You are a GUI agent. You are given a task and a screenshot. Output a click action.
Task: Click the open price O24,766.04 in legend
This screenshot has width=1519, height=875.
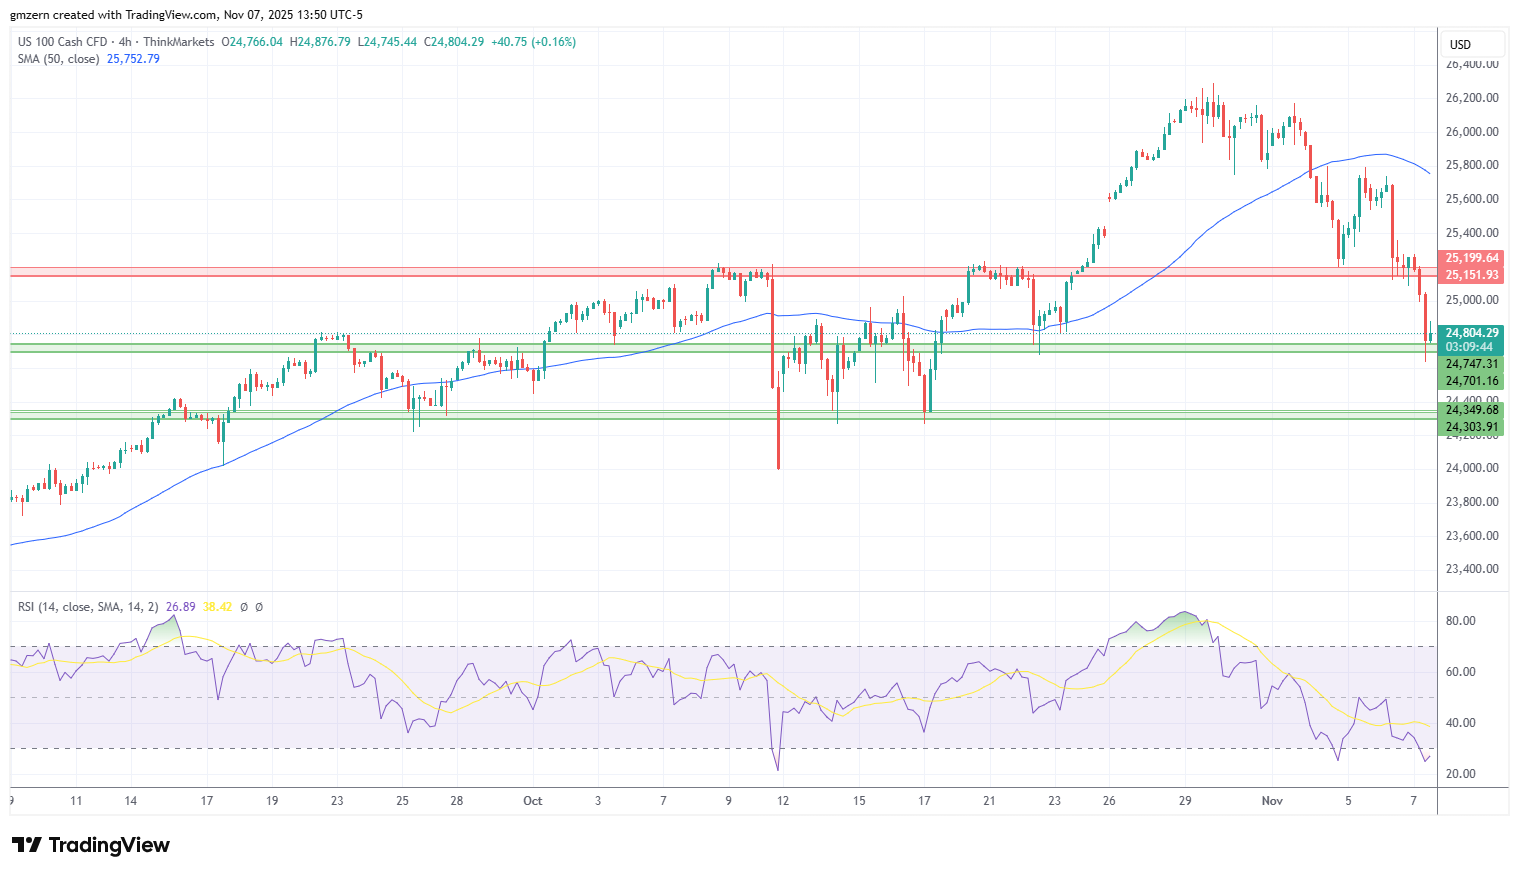[x=252, y=42]
